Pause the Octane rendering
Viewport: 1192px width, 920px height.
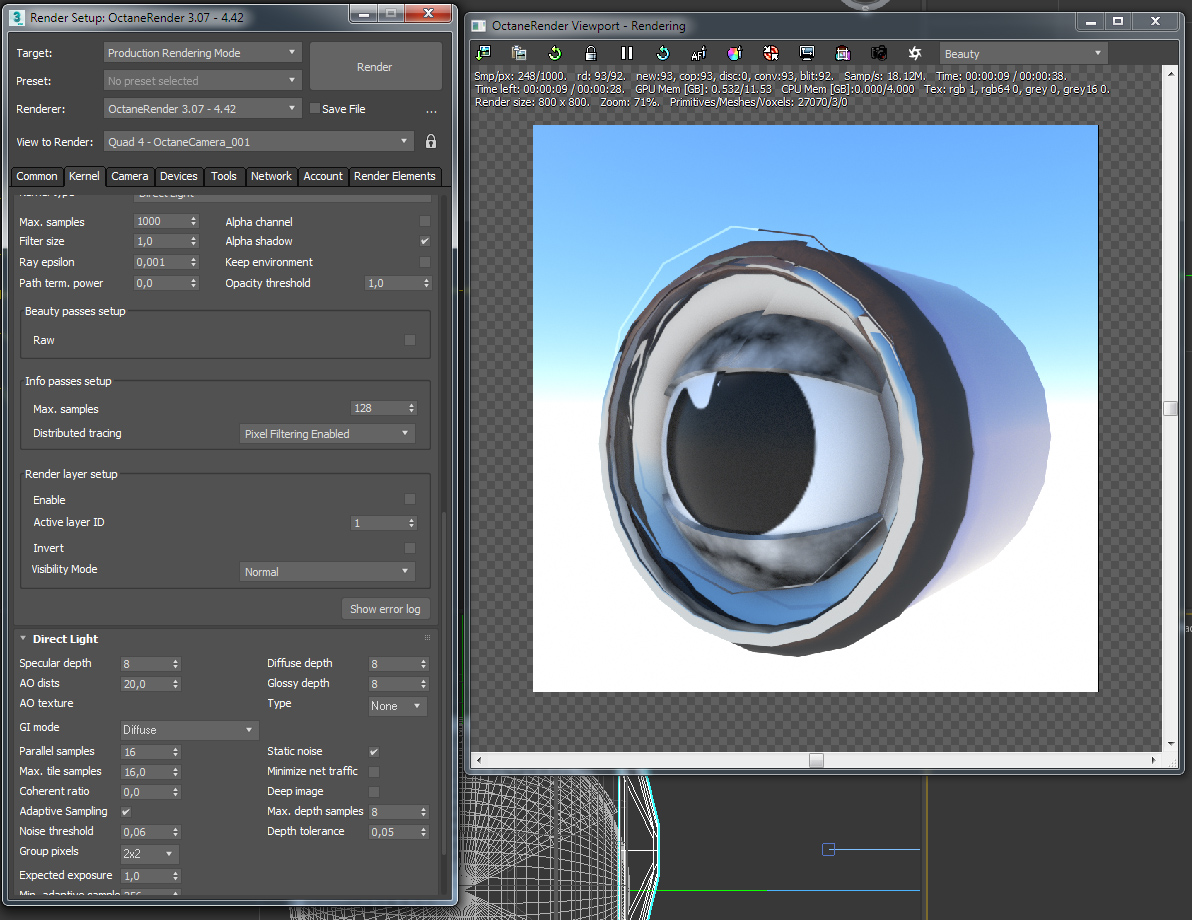626,53
